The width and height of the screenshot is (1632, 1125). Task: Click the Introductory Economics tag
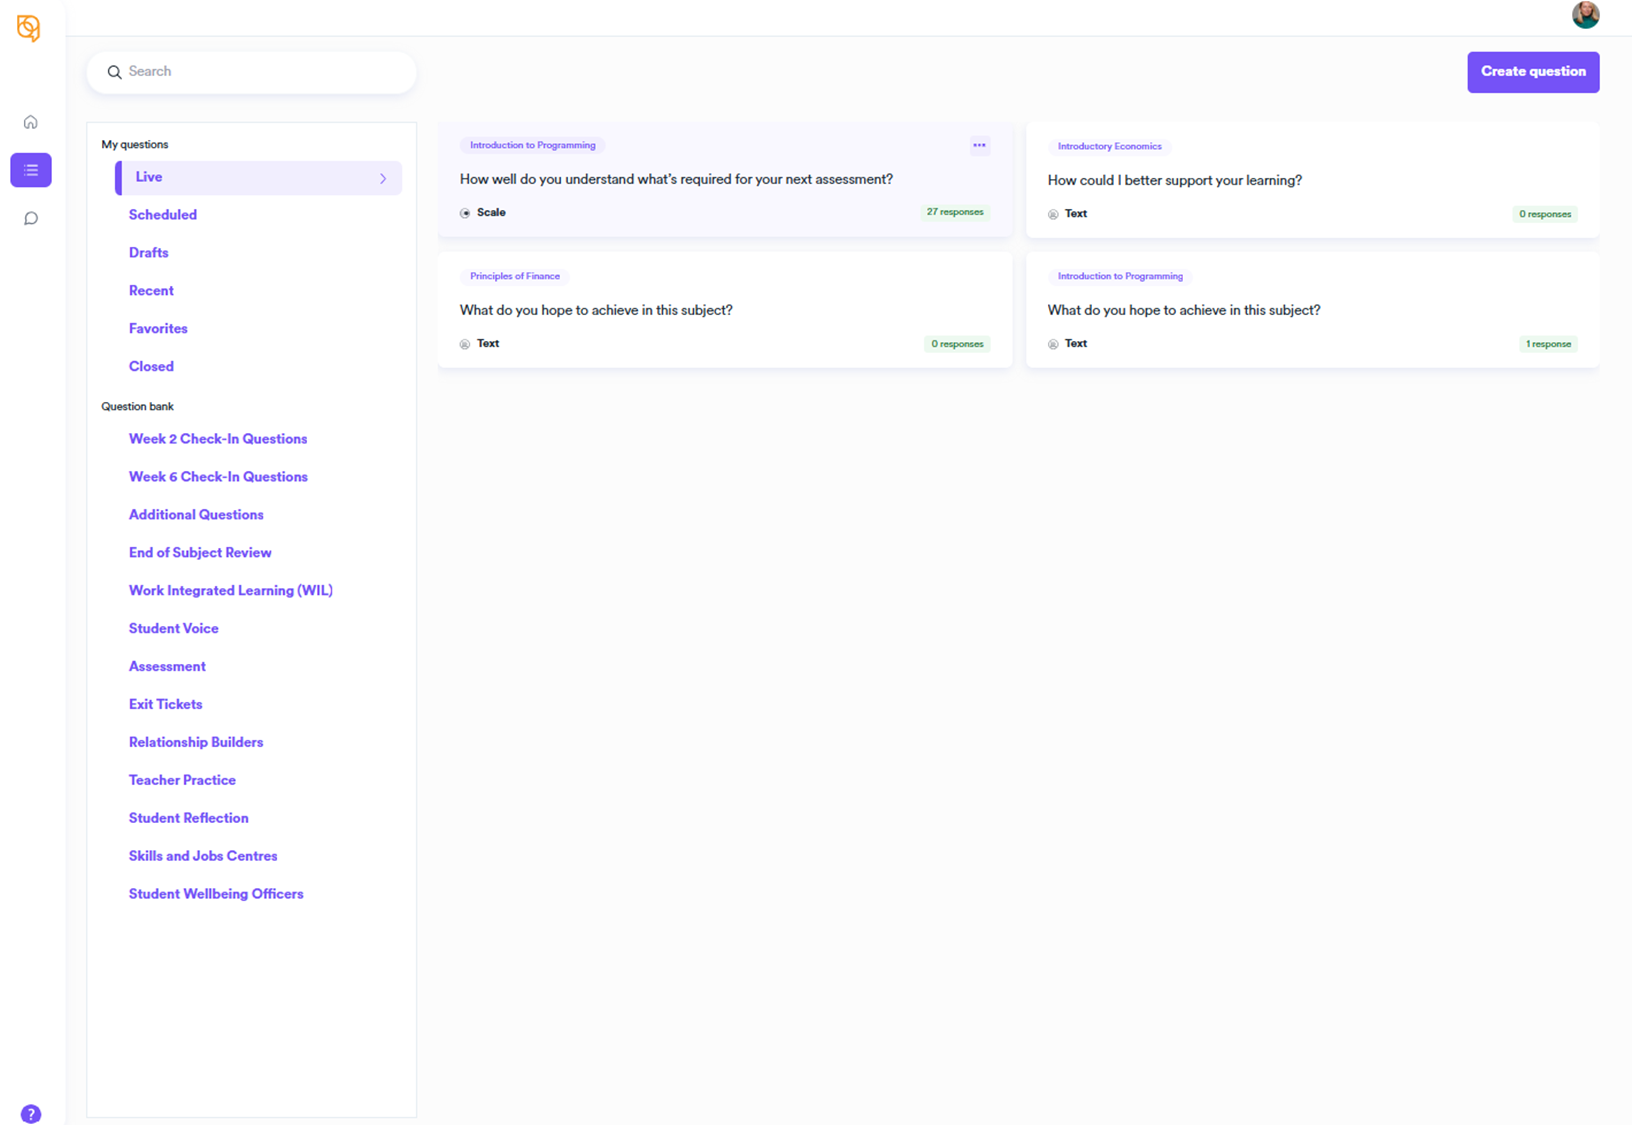(1109, 146)
